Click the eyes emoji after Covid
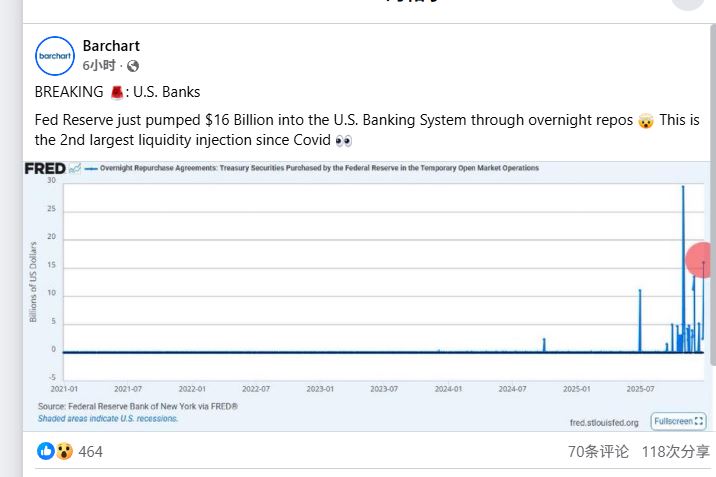The height and width of the screenshot is (477, 716). 344,140
